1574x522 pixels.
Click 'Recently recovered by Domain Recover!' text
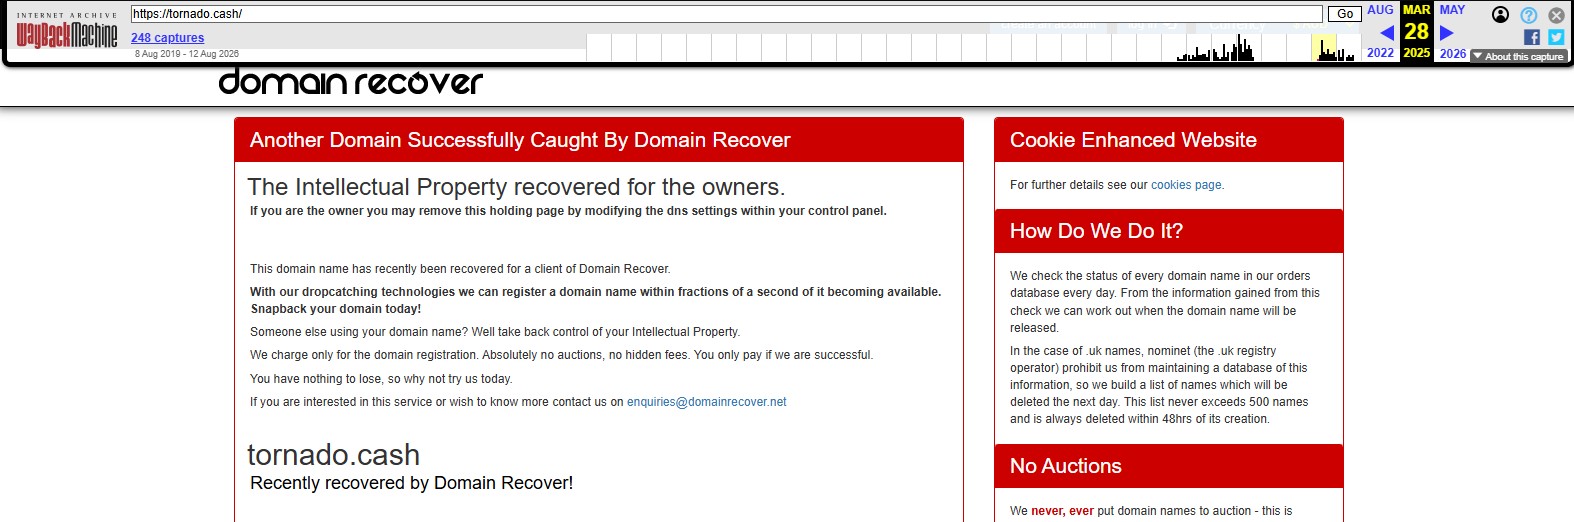click(x=411, y=483)
